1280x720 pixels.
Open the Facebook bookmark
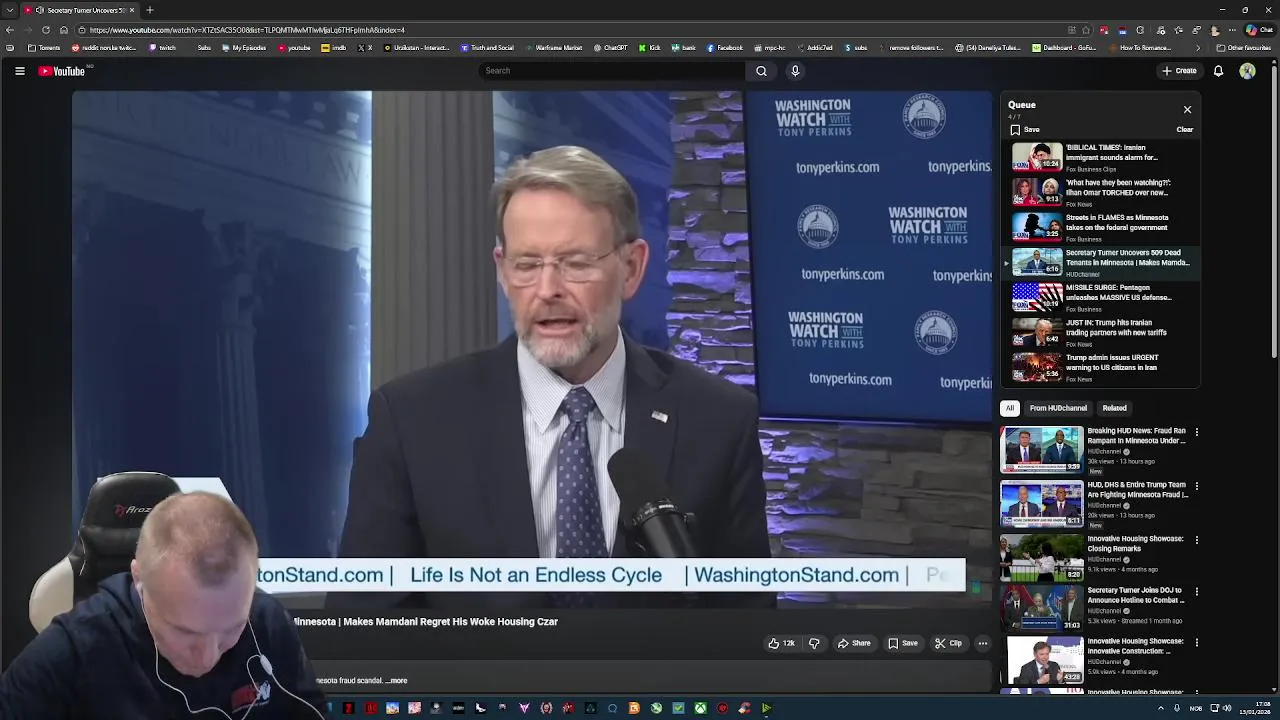tap(725, 48)
